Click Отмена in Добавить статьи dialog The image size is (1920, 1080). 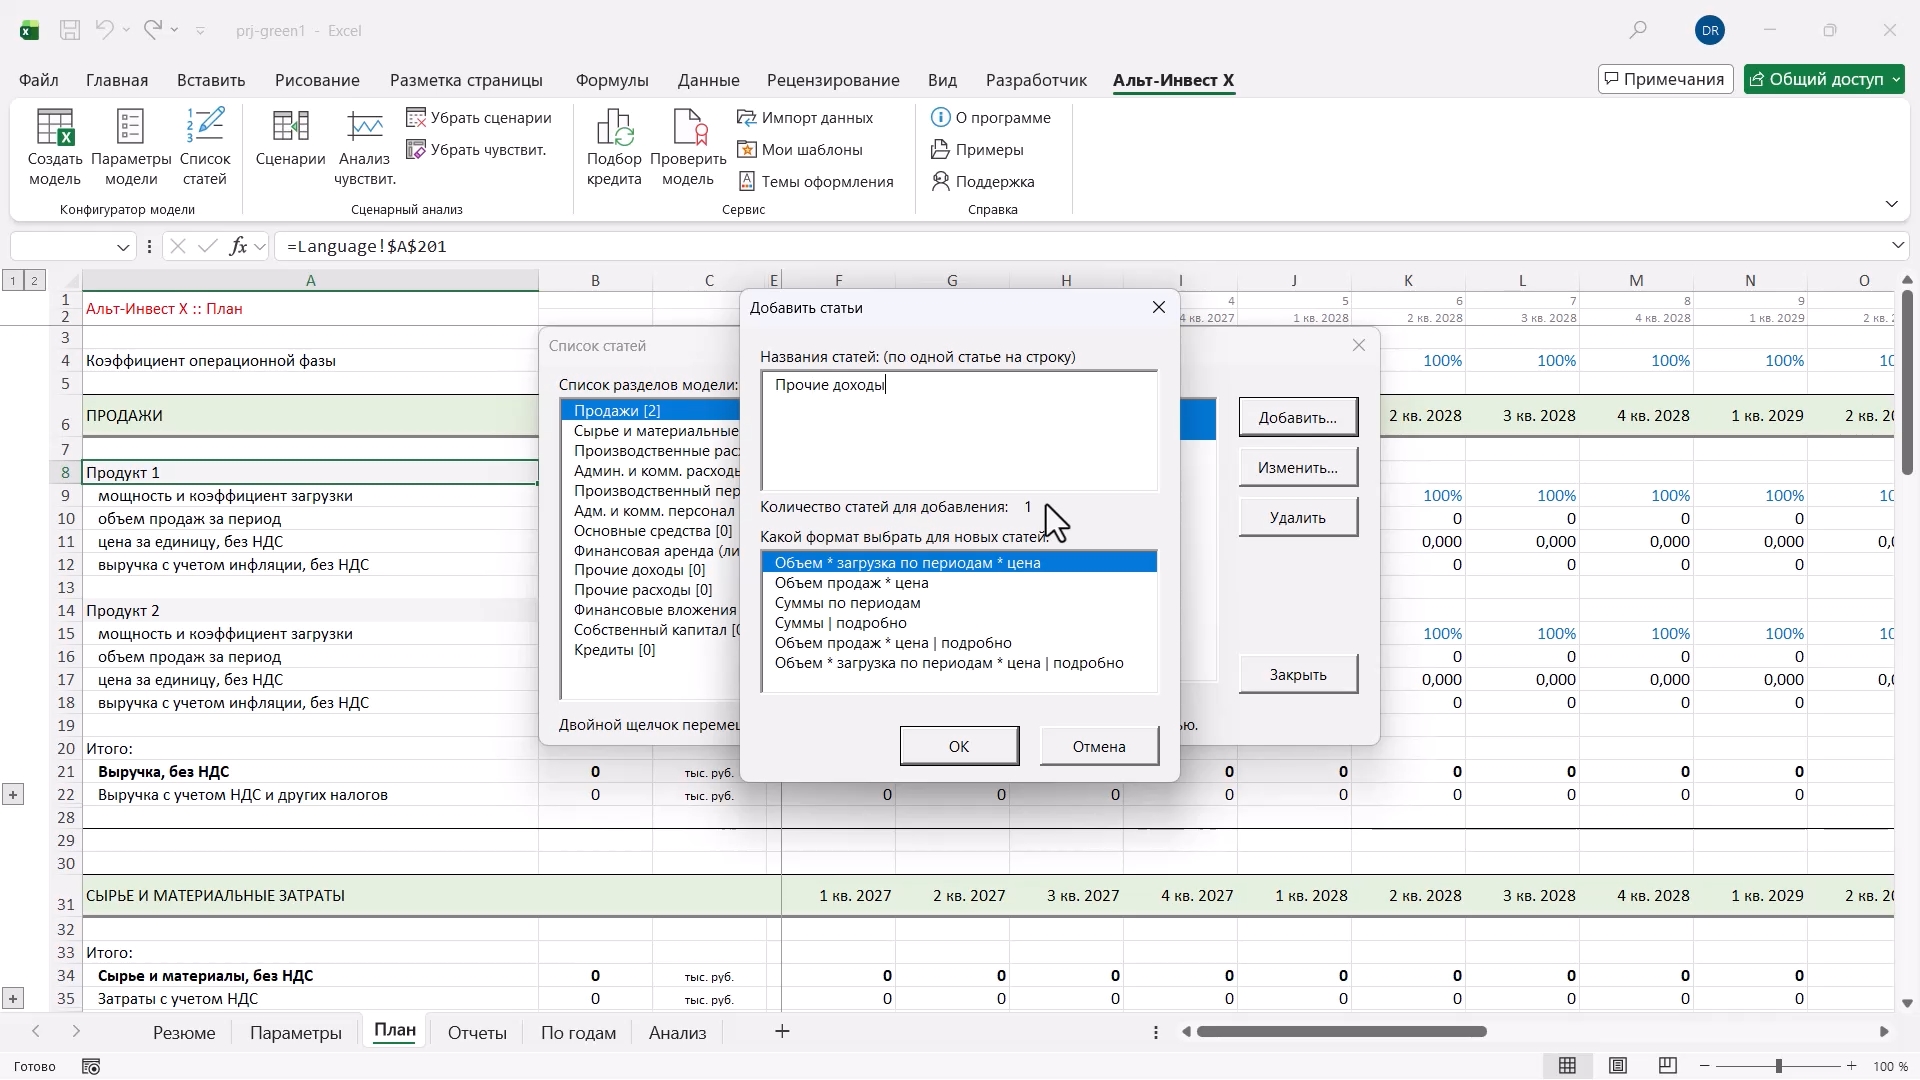[1099, 746]
